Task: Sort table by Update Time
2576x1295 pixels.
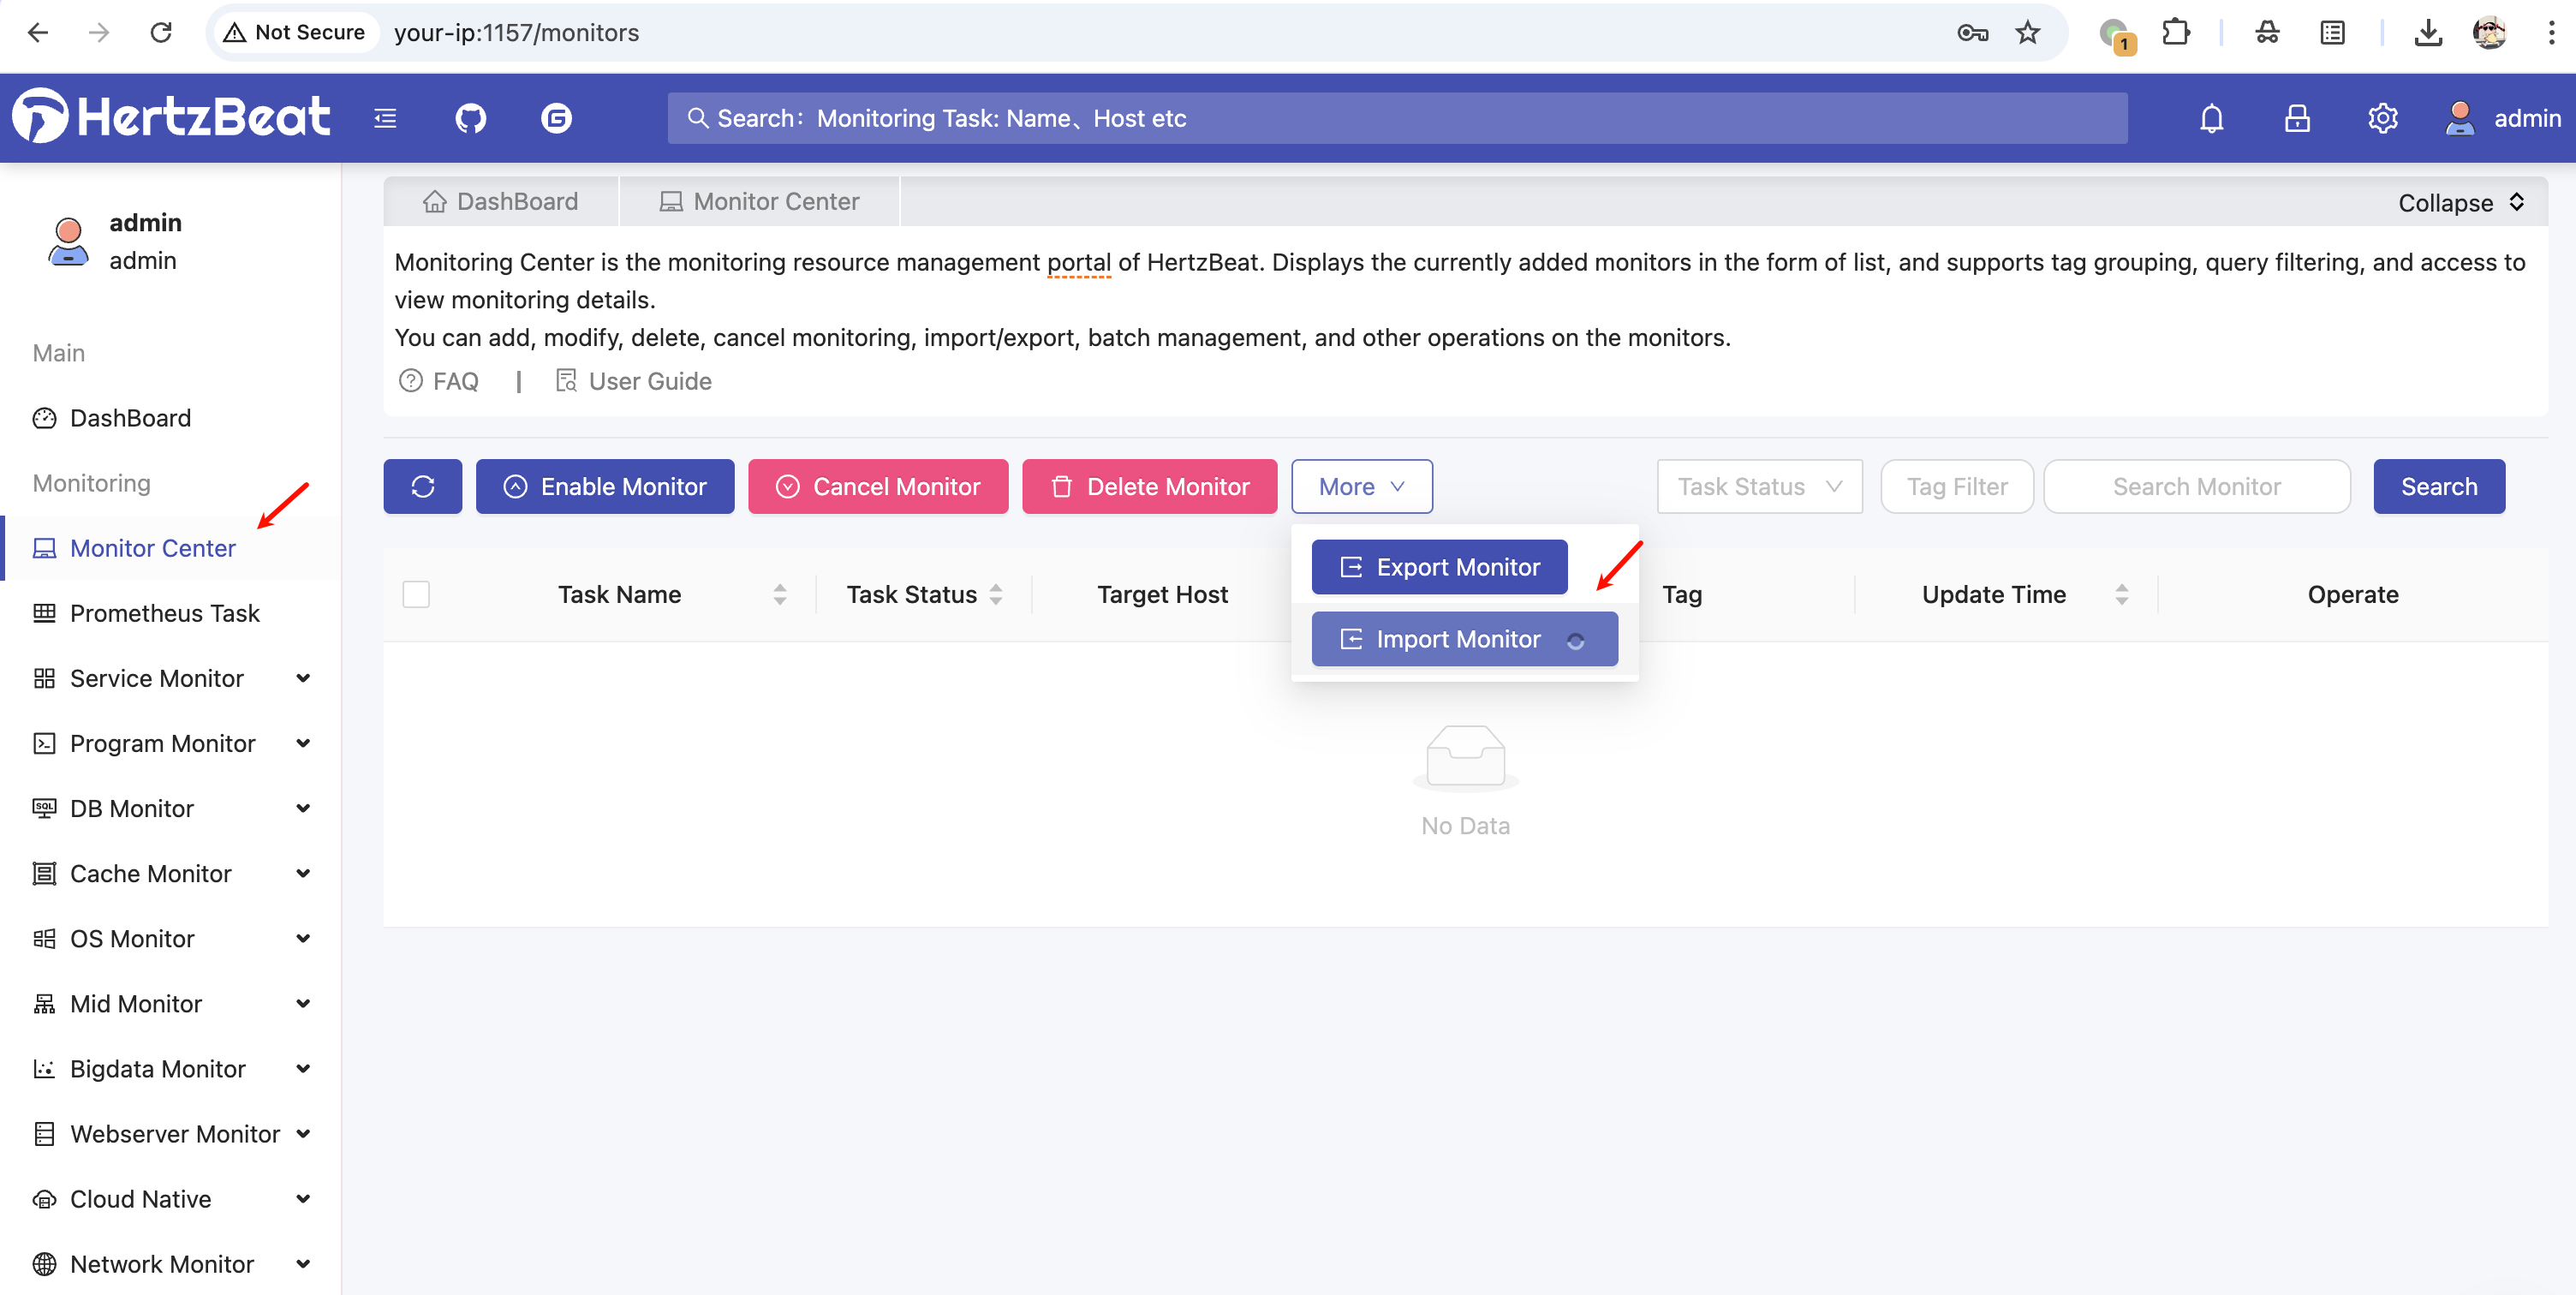Action: tap(2121, 594)
